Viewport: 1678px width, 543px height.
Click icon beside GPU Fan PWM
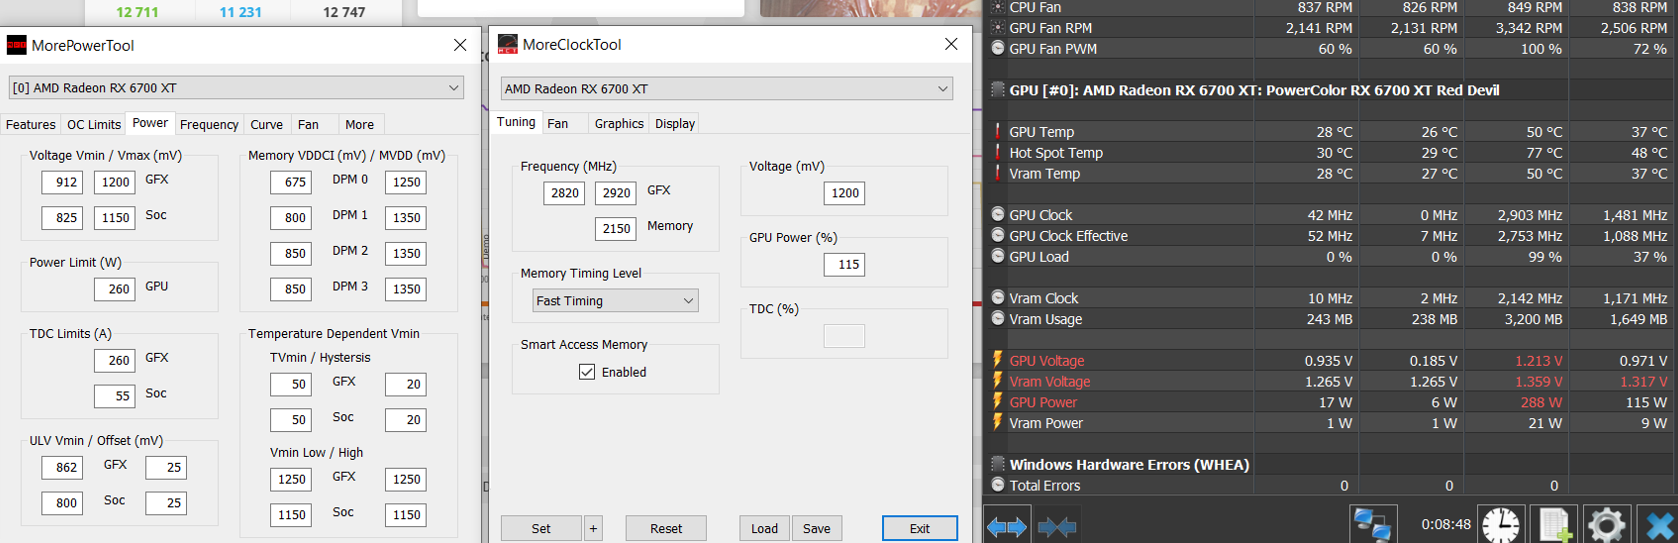pyautogui.click(x=998, y=48)
